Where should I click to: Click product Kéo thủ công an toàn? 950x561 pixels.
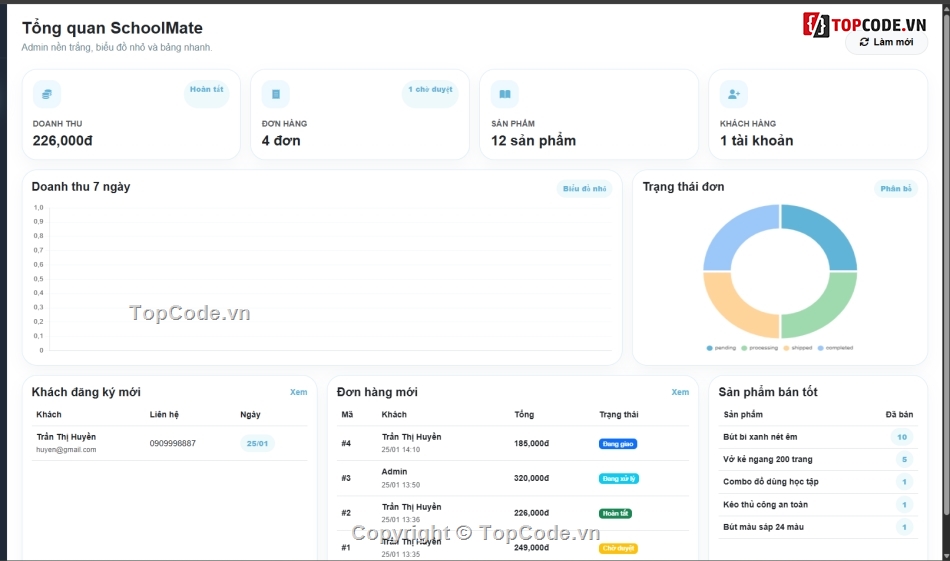(765, 504)
